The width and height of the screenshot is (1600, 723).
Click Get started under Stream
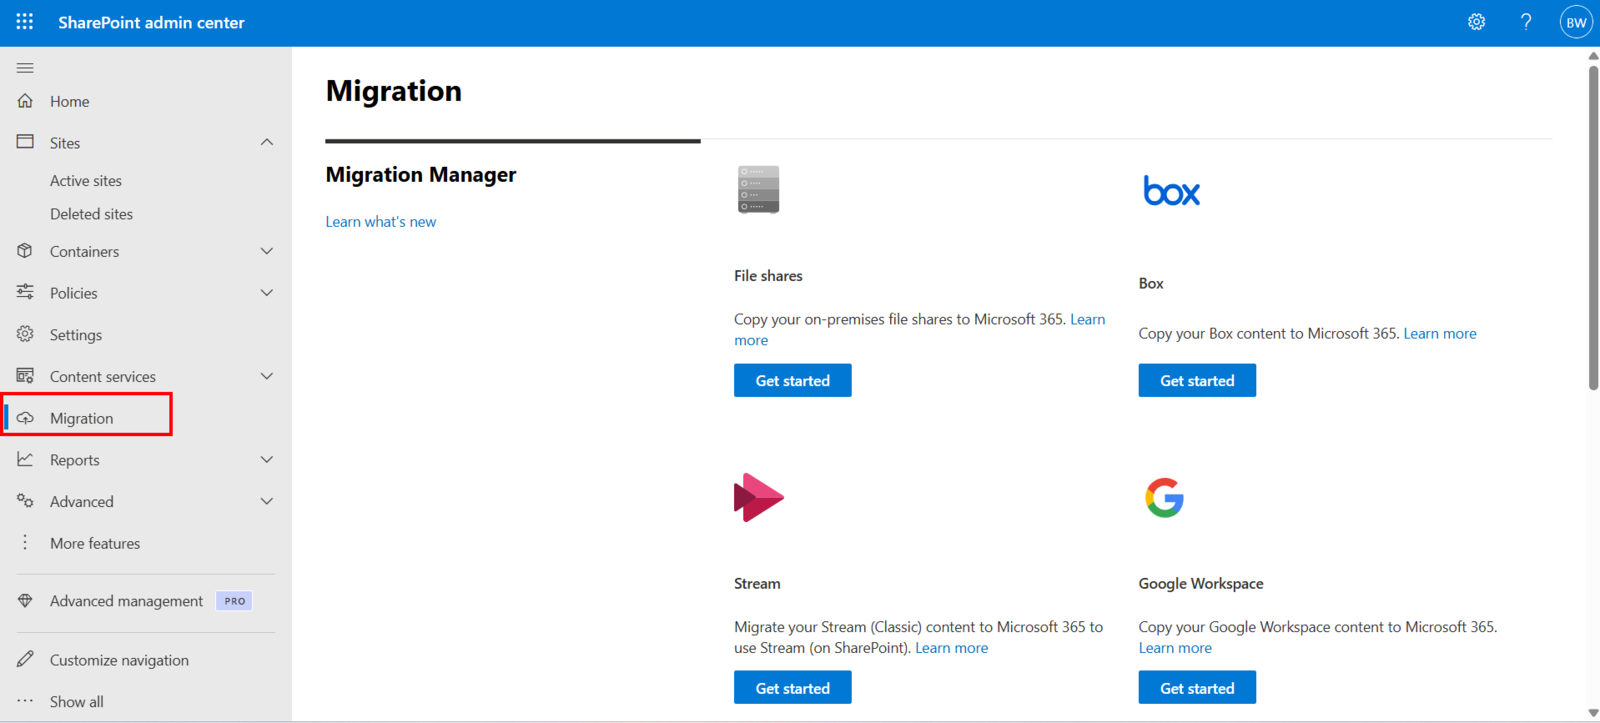(793, 688)
